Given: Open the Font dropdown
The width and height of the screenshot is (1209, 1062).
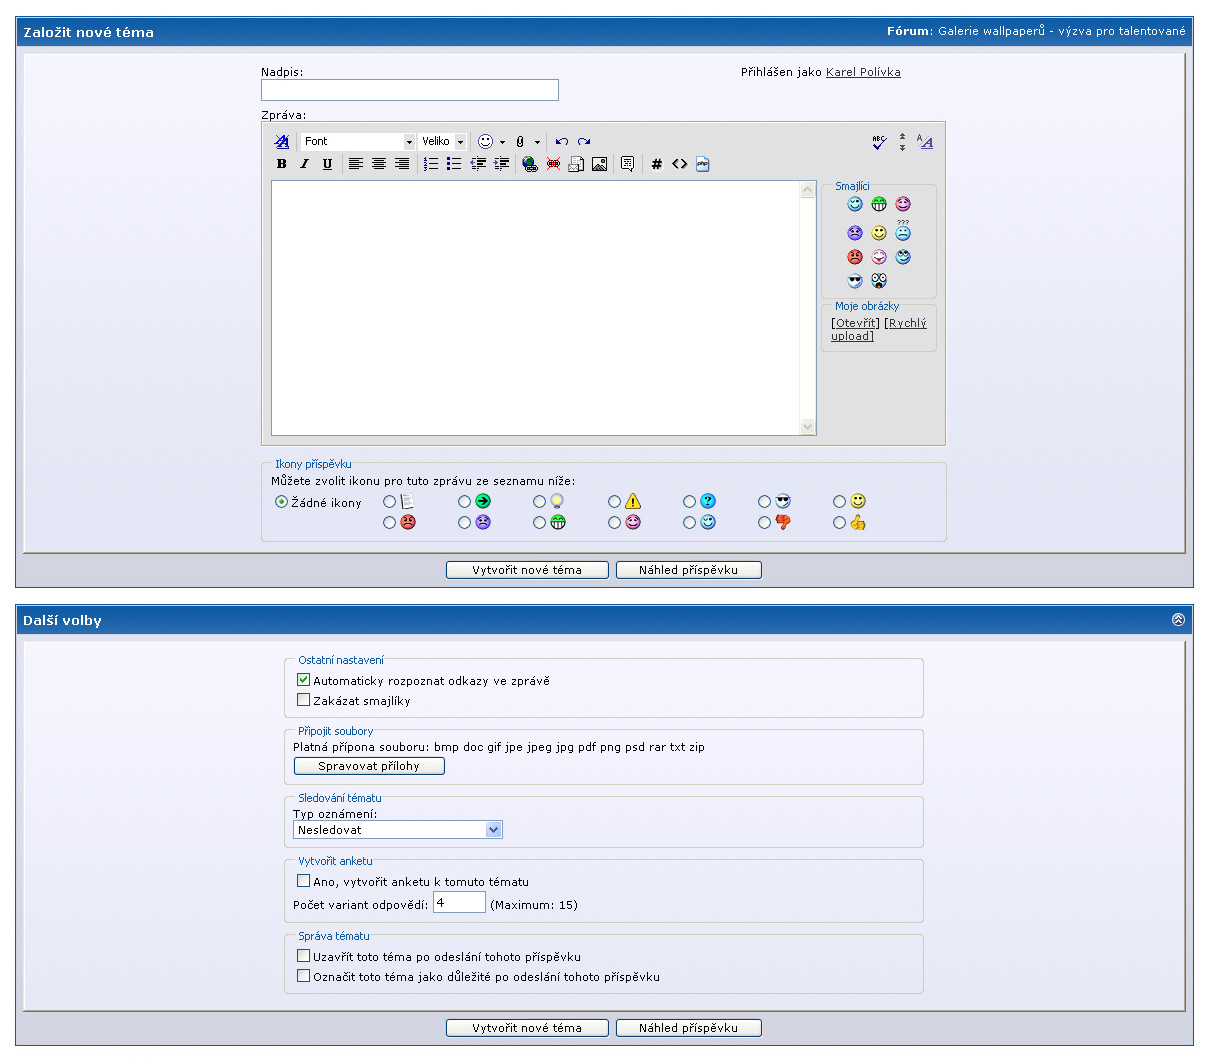Looking at the screenshot, I should pos(358,141).
